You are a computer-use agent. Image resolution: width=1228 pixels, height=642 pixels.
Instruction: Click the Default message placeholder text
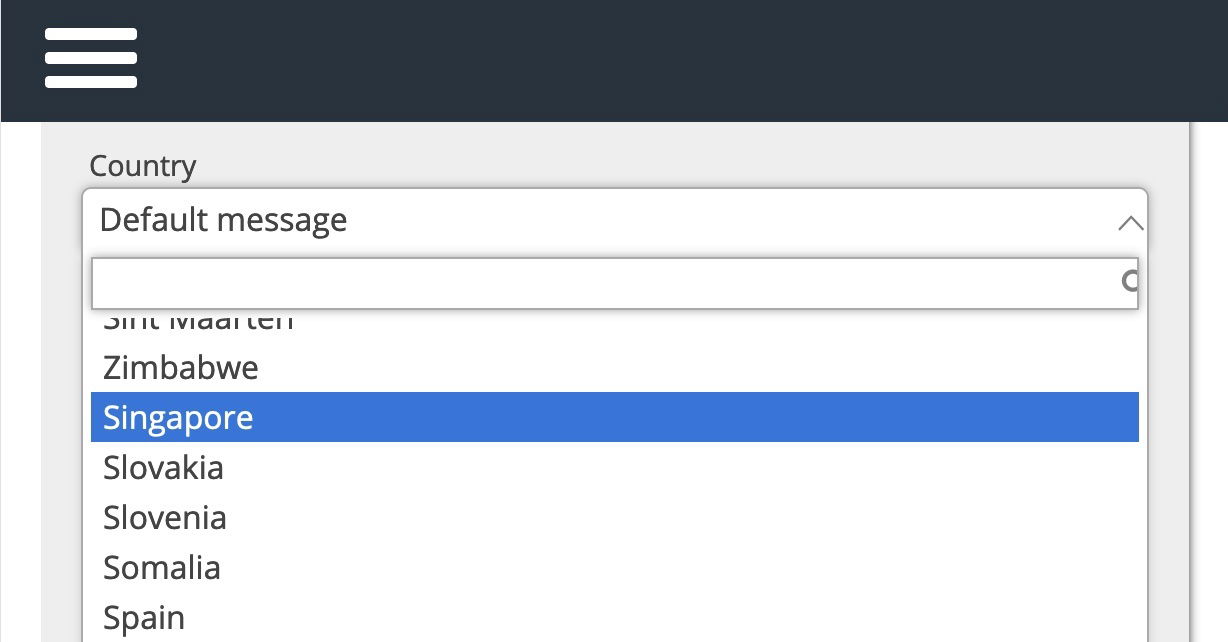pyautogui.click(x=224, y=220)
